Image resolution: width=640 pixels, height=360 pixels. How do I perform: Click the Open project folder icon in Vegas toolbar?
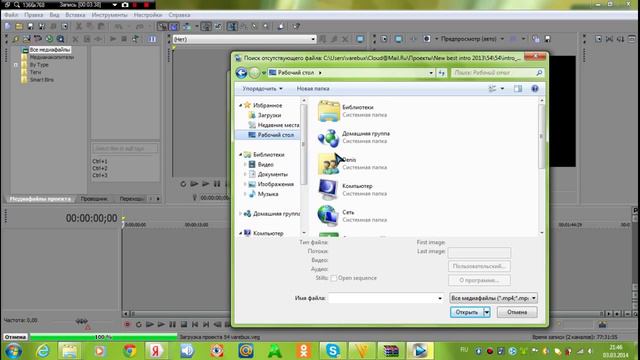(x=19, y=27)
